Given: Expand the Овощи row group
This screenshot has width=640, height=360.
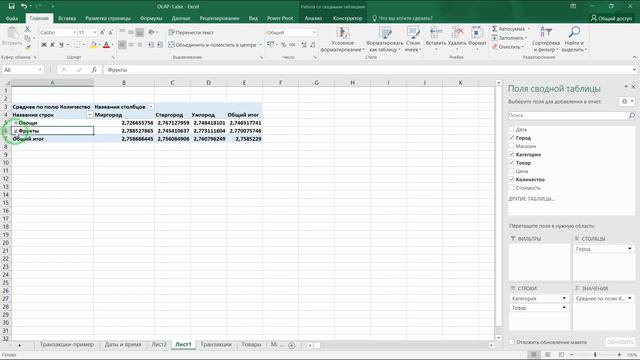Looking at the screenshot, I should point(16,123).
